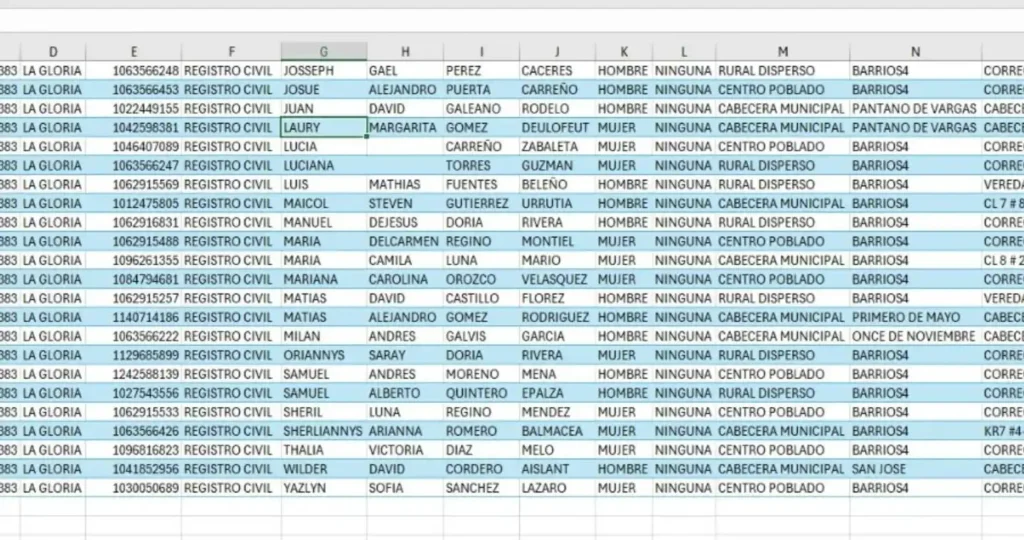The image size is (1024, 540).
Task: Click the cell containing DEULOFEUT
Action: (x=557, y=127)
